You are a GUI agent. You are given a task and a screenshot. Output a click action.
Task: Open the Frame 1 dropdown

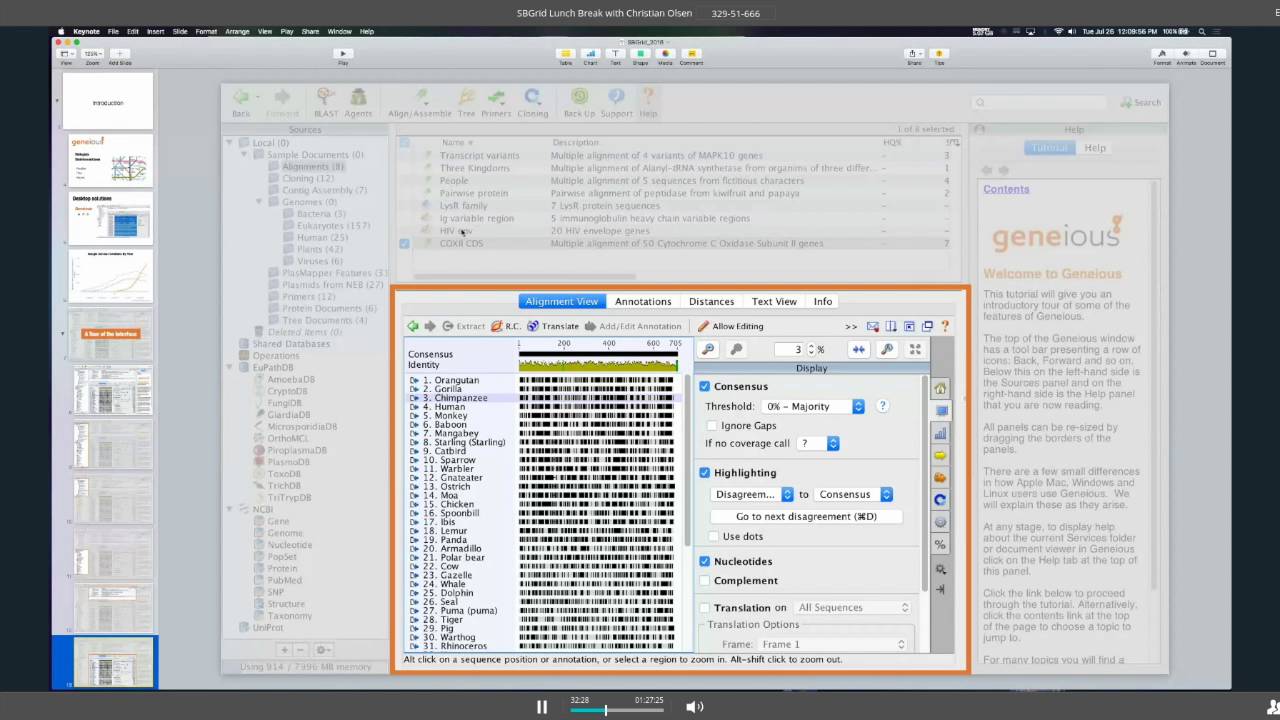[833, 644]
